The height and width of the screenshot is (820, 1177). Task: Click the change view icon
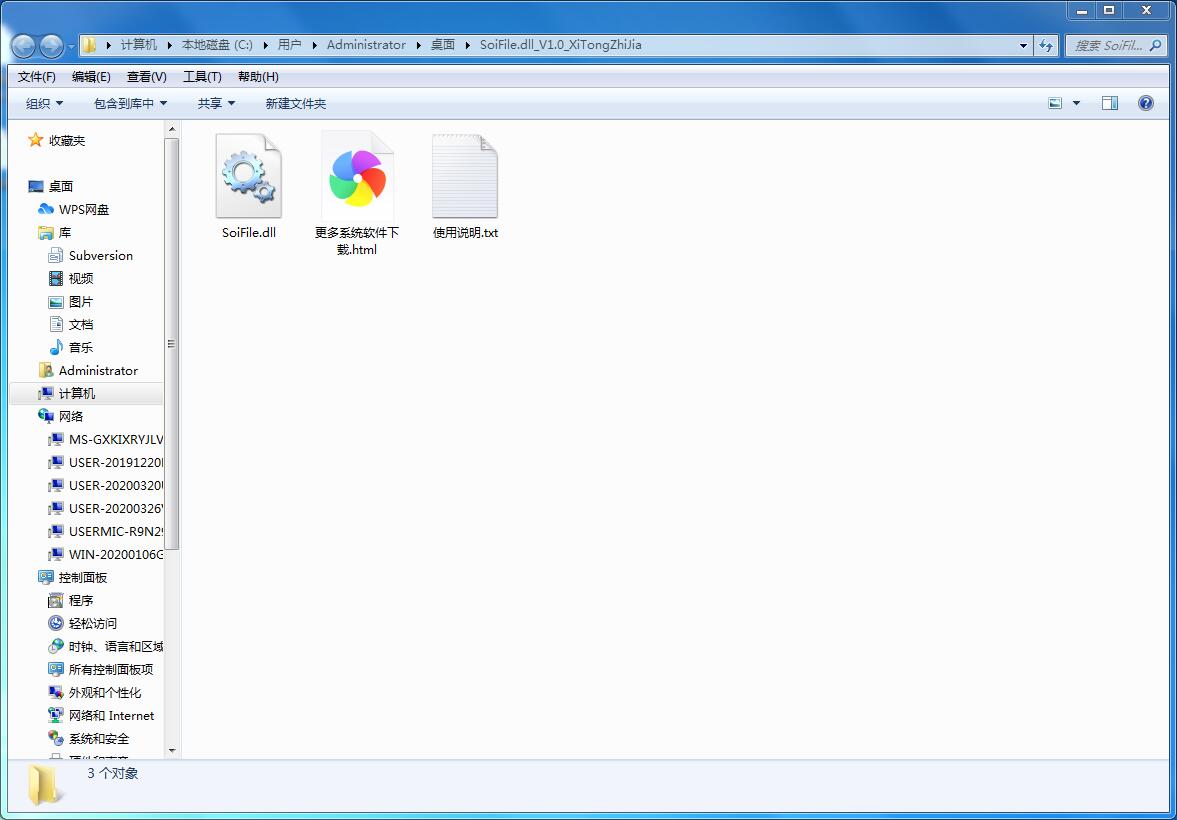pyautogui.click(x=1055, y=103)
